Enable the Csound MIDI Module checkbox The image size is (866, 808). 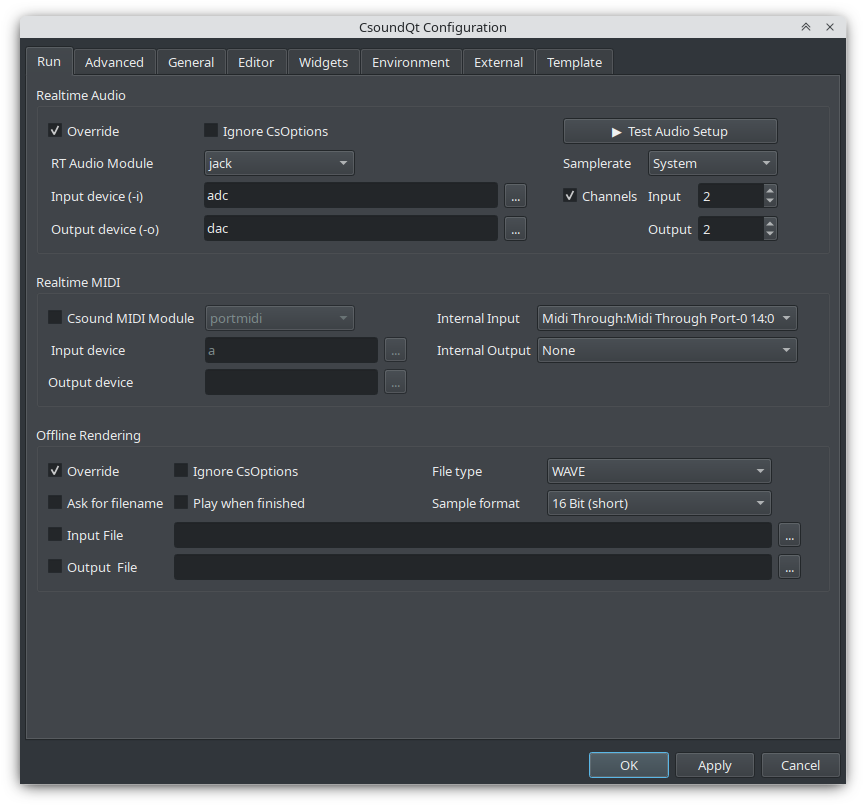[x=55, y=318]
